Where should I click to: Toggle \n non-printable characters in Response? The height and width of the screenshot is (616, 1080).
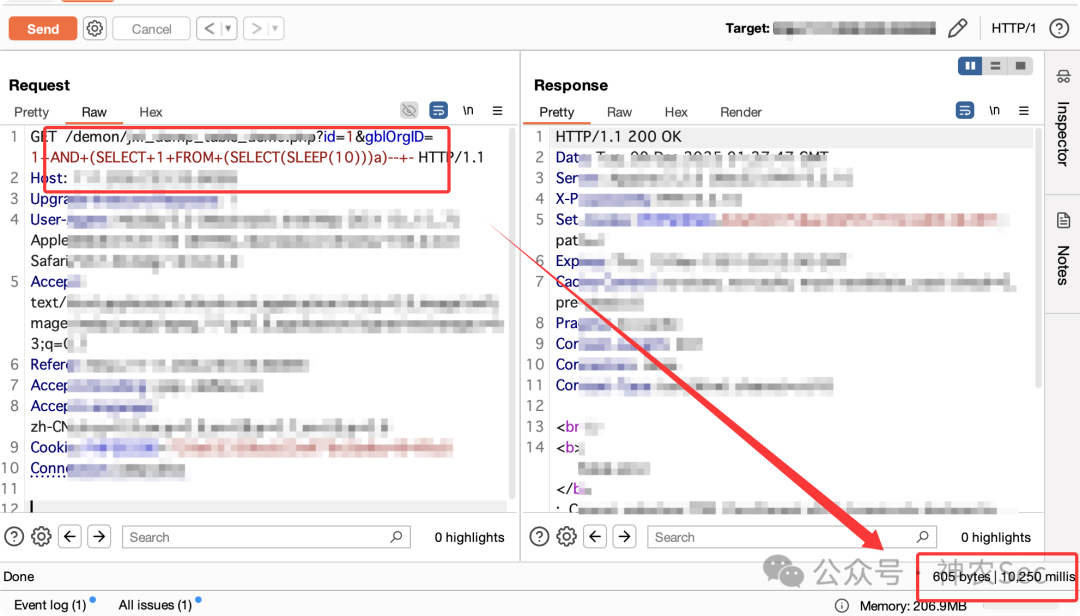[995, 110]
